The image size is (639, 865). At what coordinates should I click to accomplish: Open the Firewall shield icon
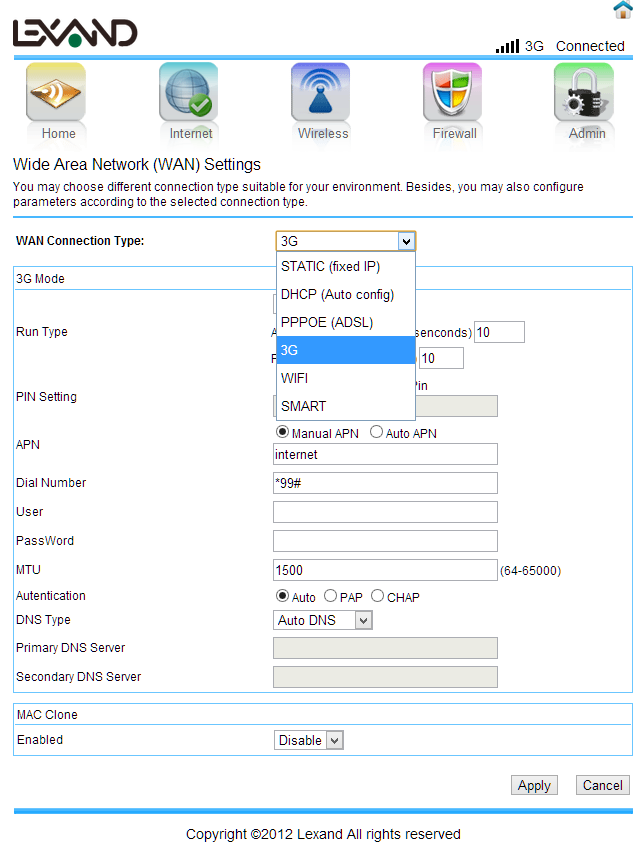(x=452, y=92)
